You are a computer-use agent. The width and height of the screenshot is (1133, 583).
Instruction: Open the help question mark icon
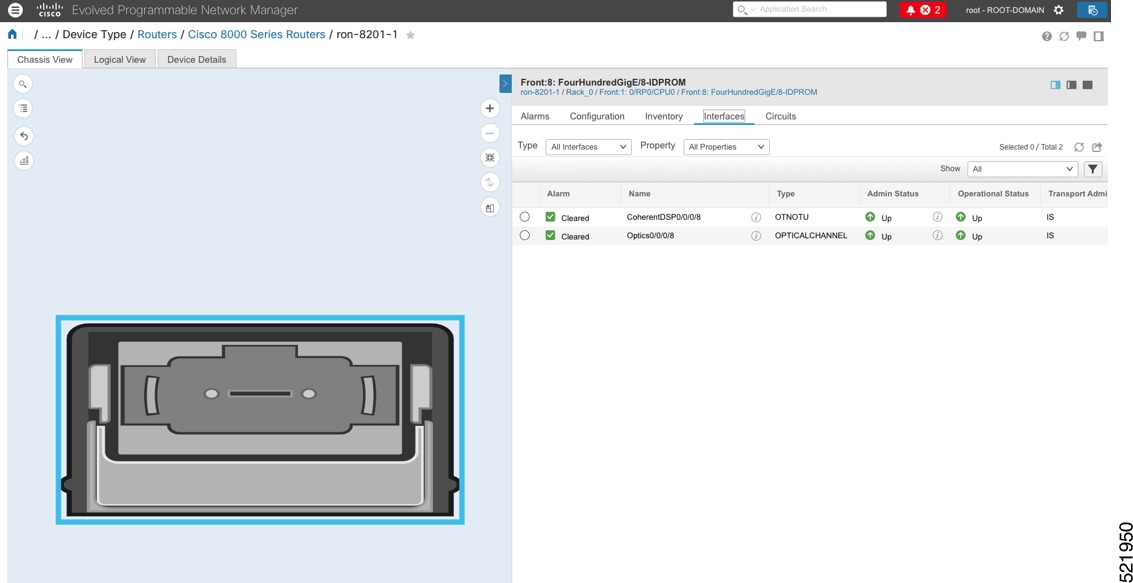pos(1046,36)
